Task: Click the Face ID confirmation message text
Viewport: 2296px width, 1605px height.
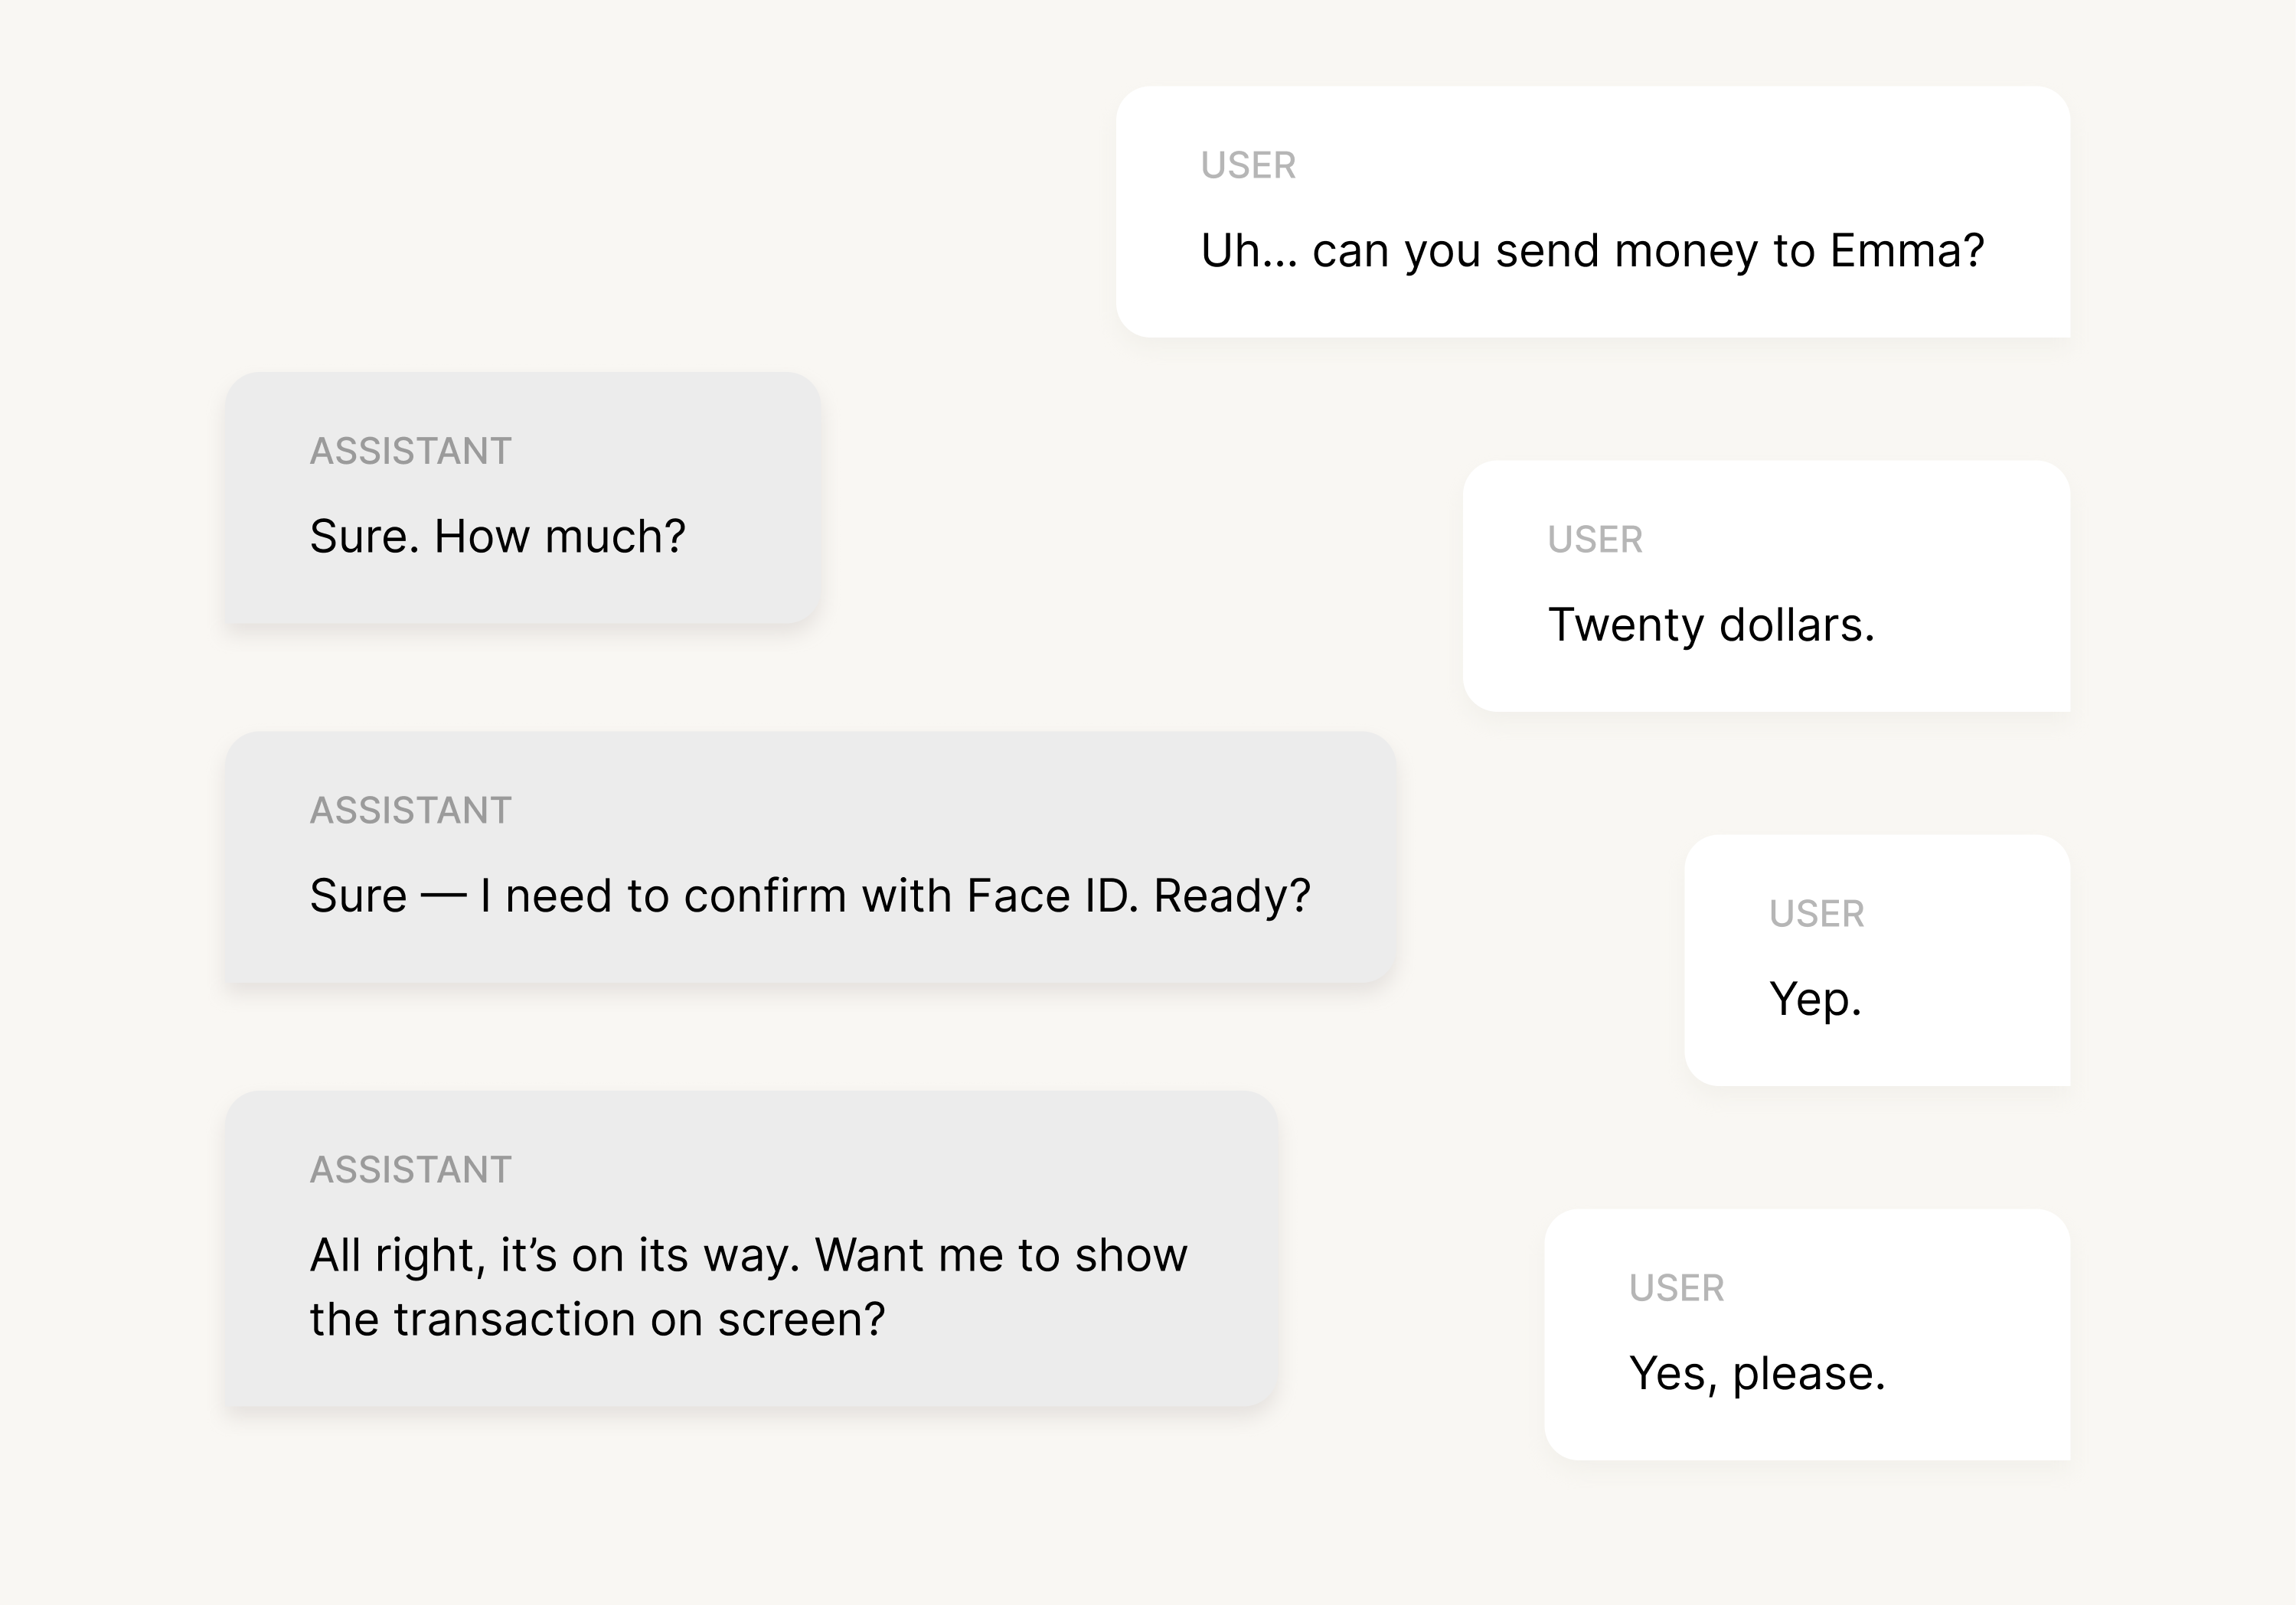Action: click(x=809, y=895)
